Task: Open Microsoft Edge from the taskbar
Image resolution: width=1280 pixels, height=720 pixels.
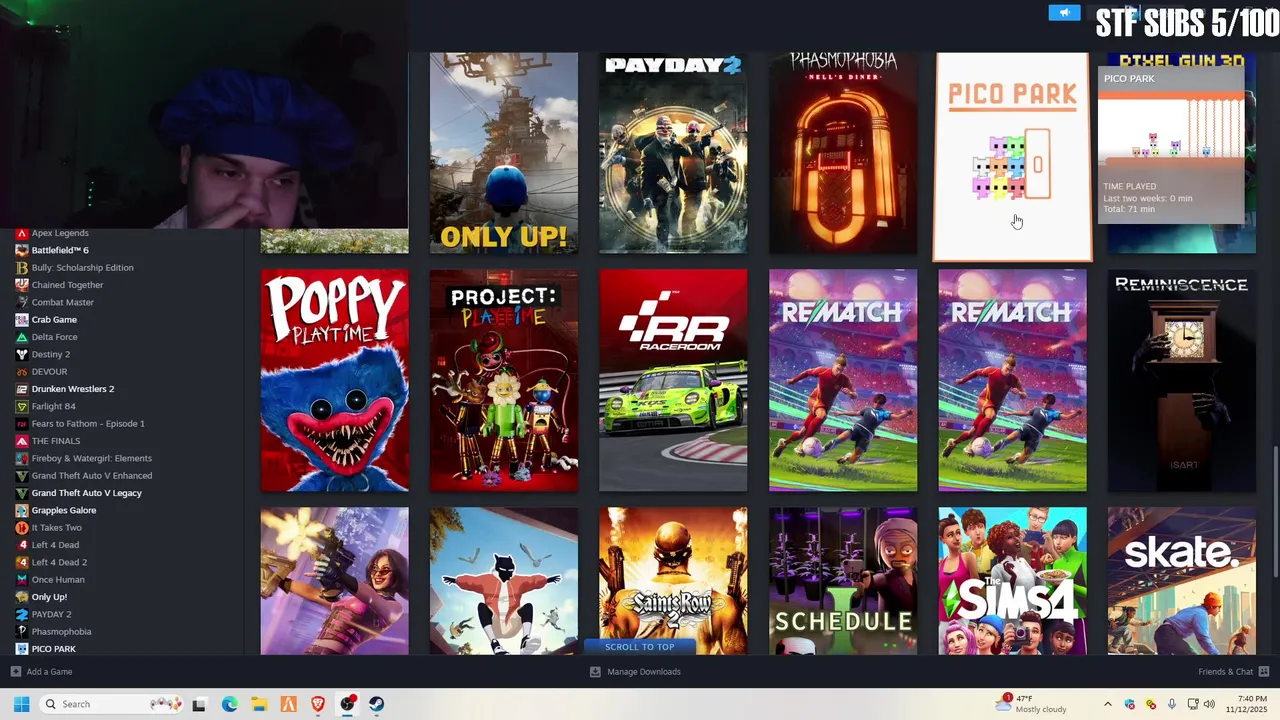Action: [x=229, y=704]
